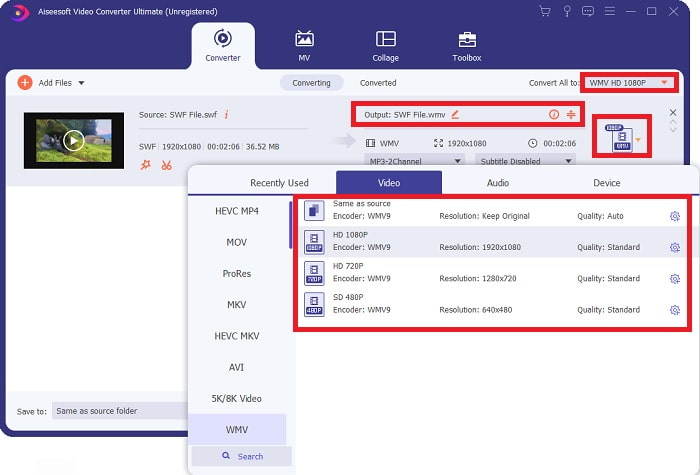Click the register key icon
The width and height of the screenshot is (700, 475).
[567, 11]
